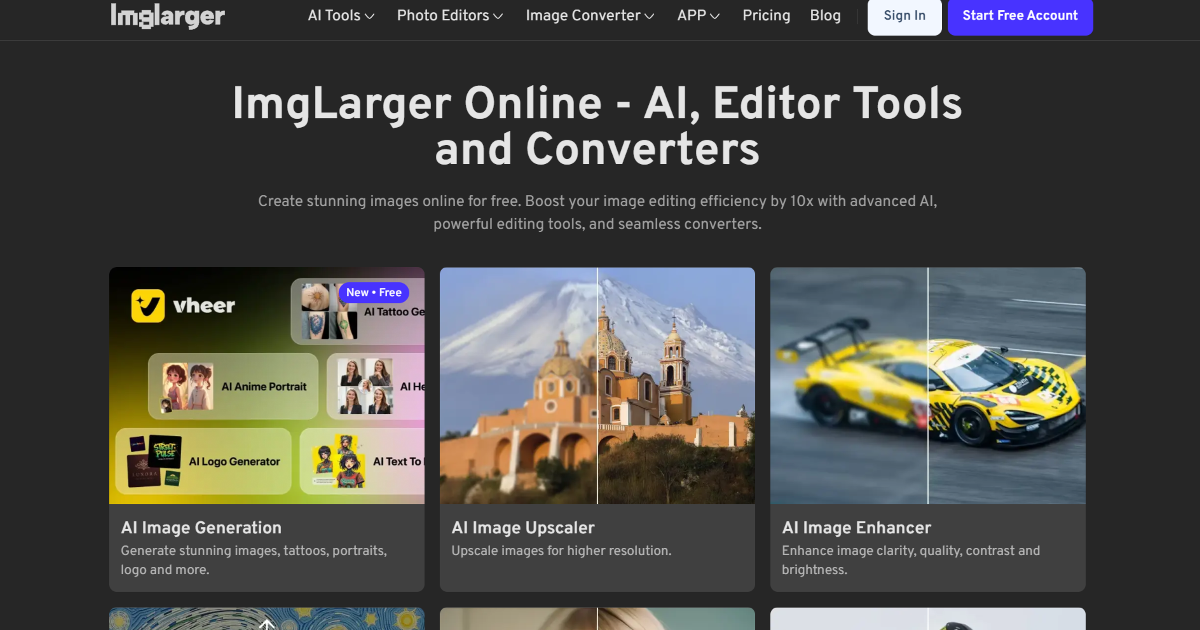Select the AI Tattoo Generator tile
Image resolution: width=1200 pixels, height=630 pixels.
click(375, 310)
